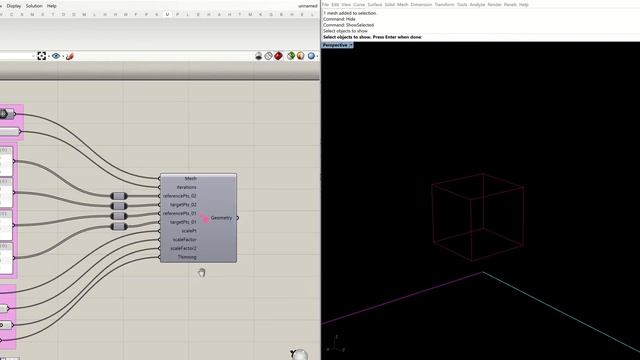Click preview mesh quality blue sphere icon
The width and height of the screenshot is (640, 360).
311,56
